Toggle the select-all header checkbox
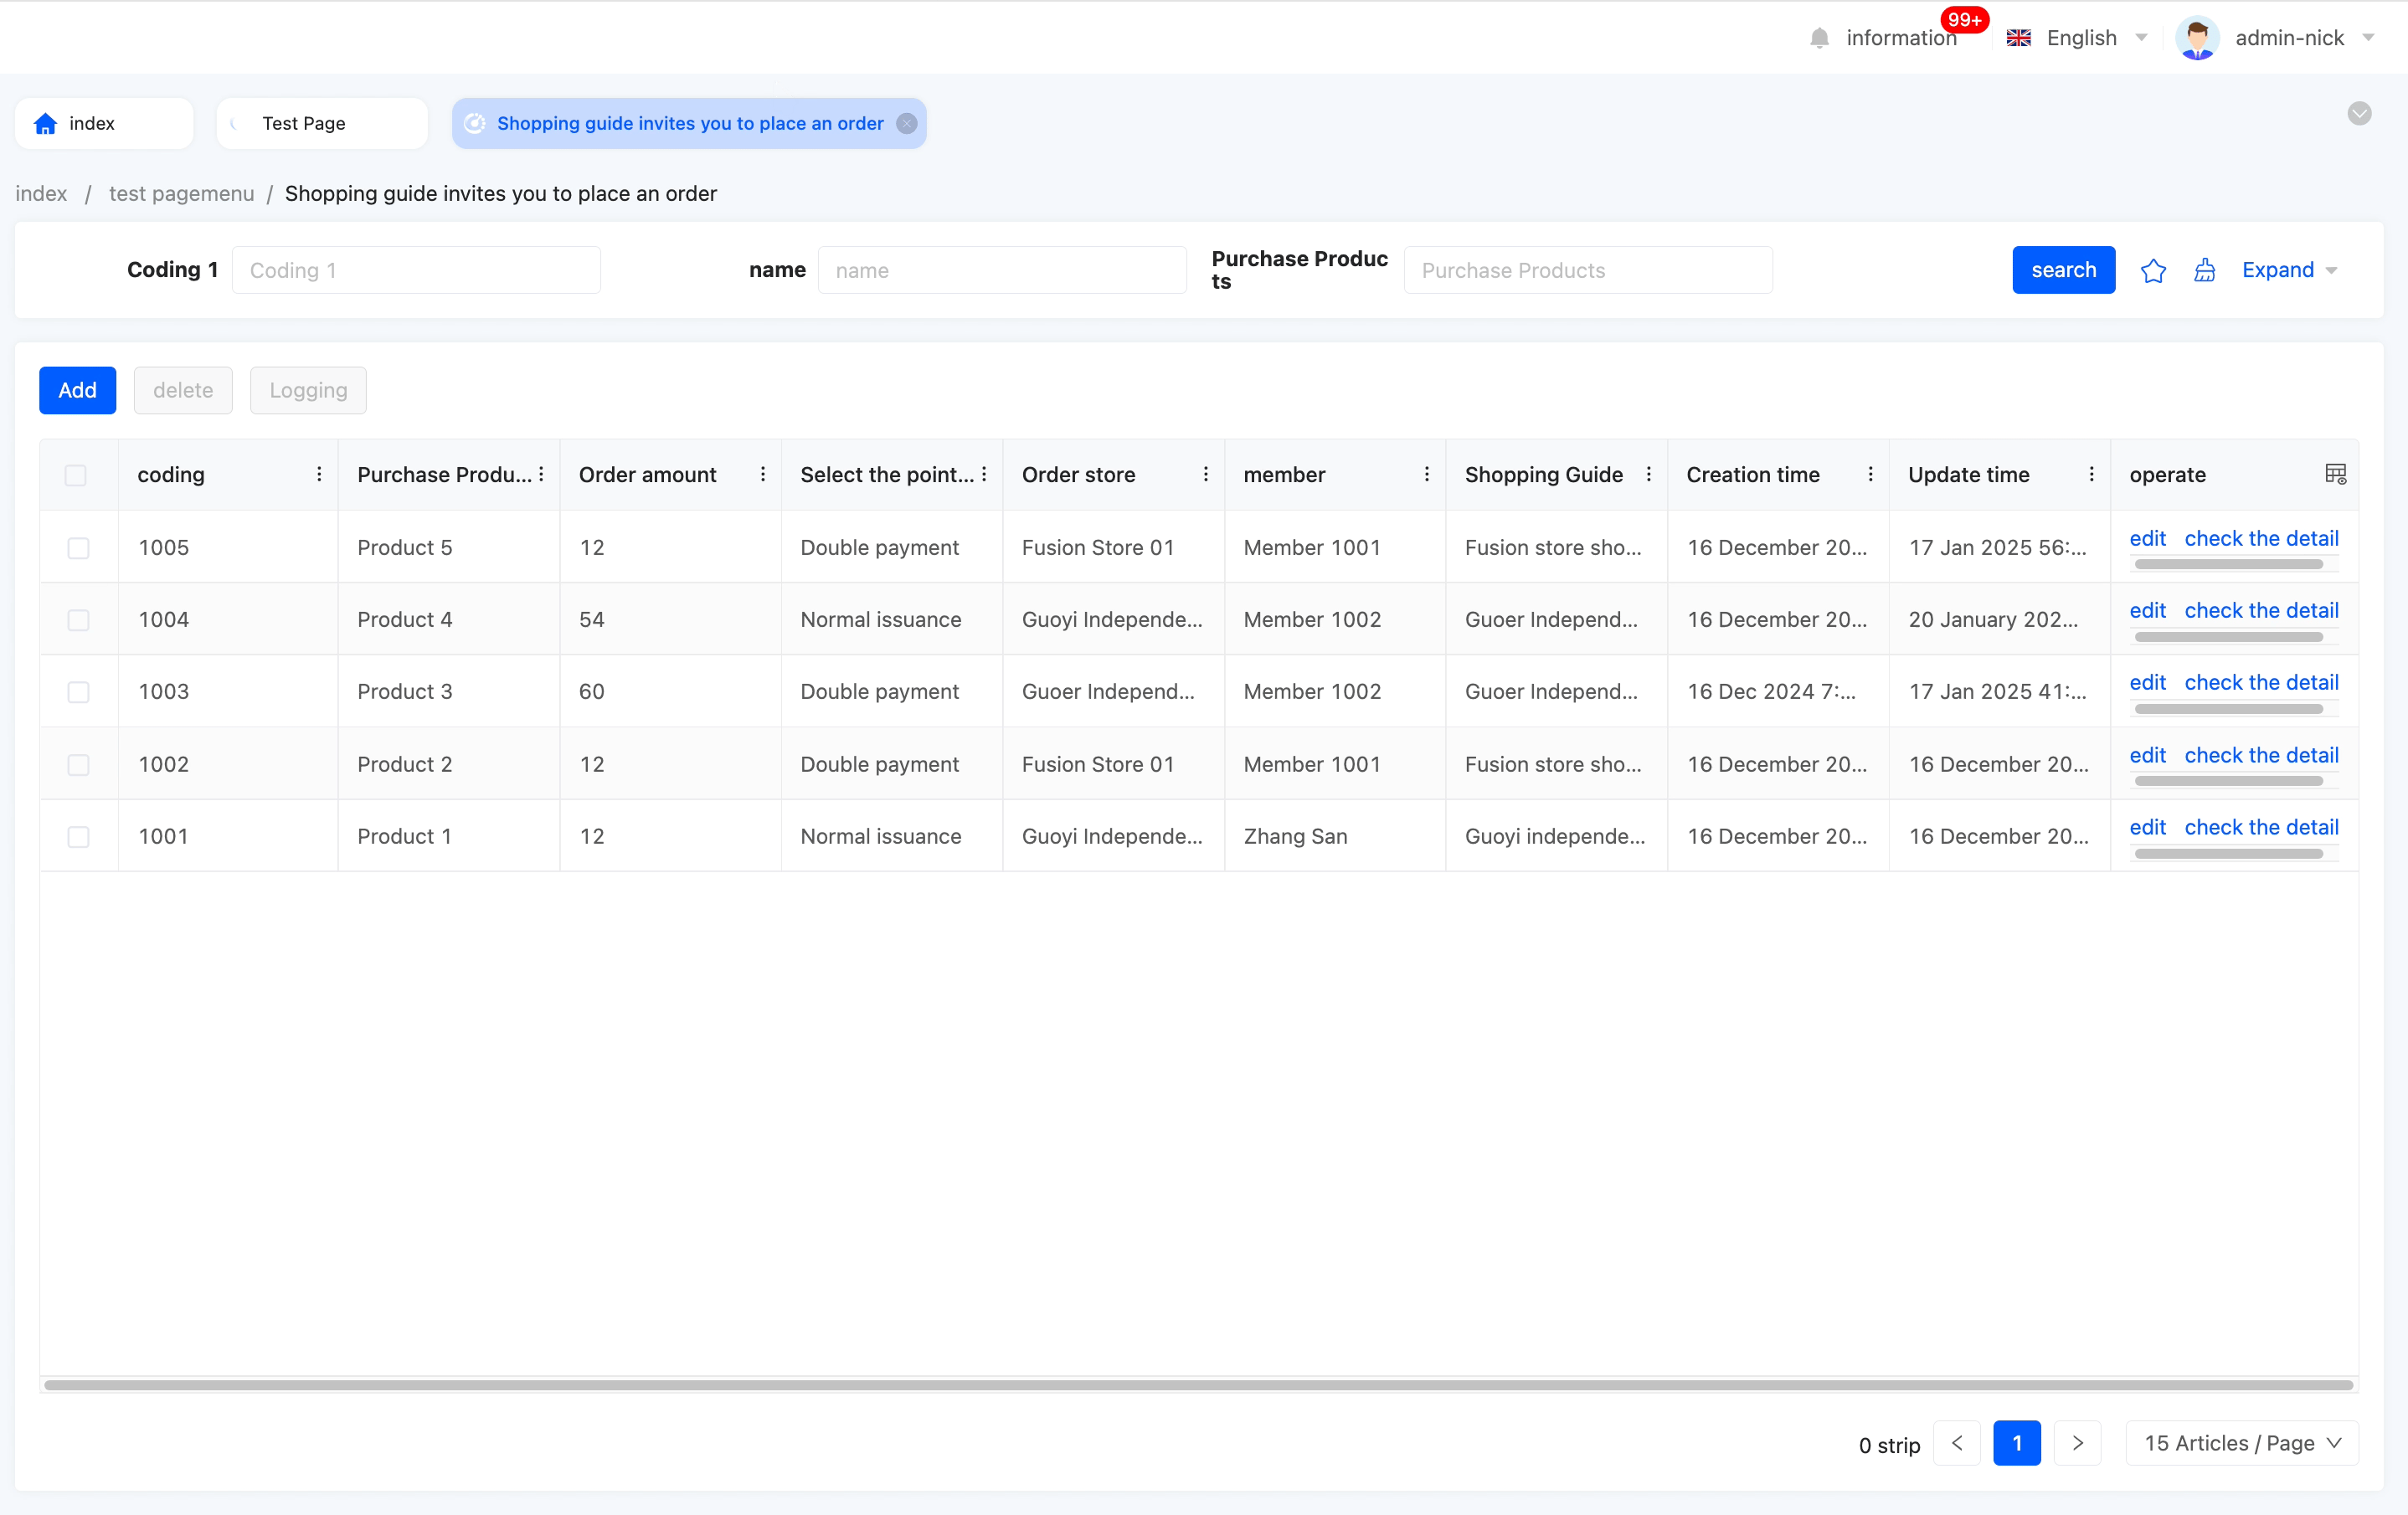 (x=76, y=475)
